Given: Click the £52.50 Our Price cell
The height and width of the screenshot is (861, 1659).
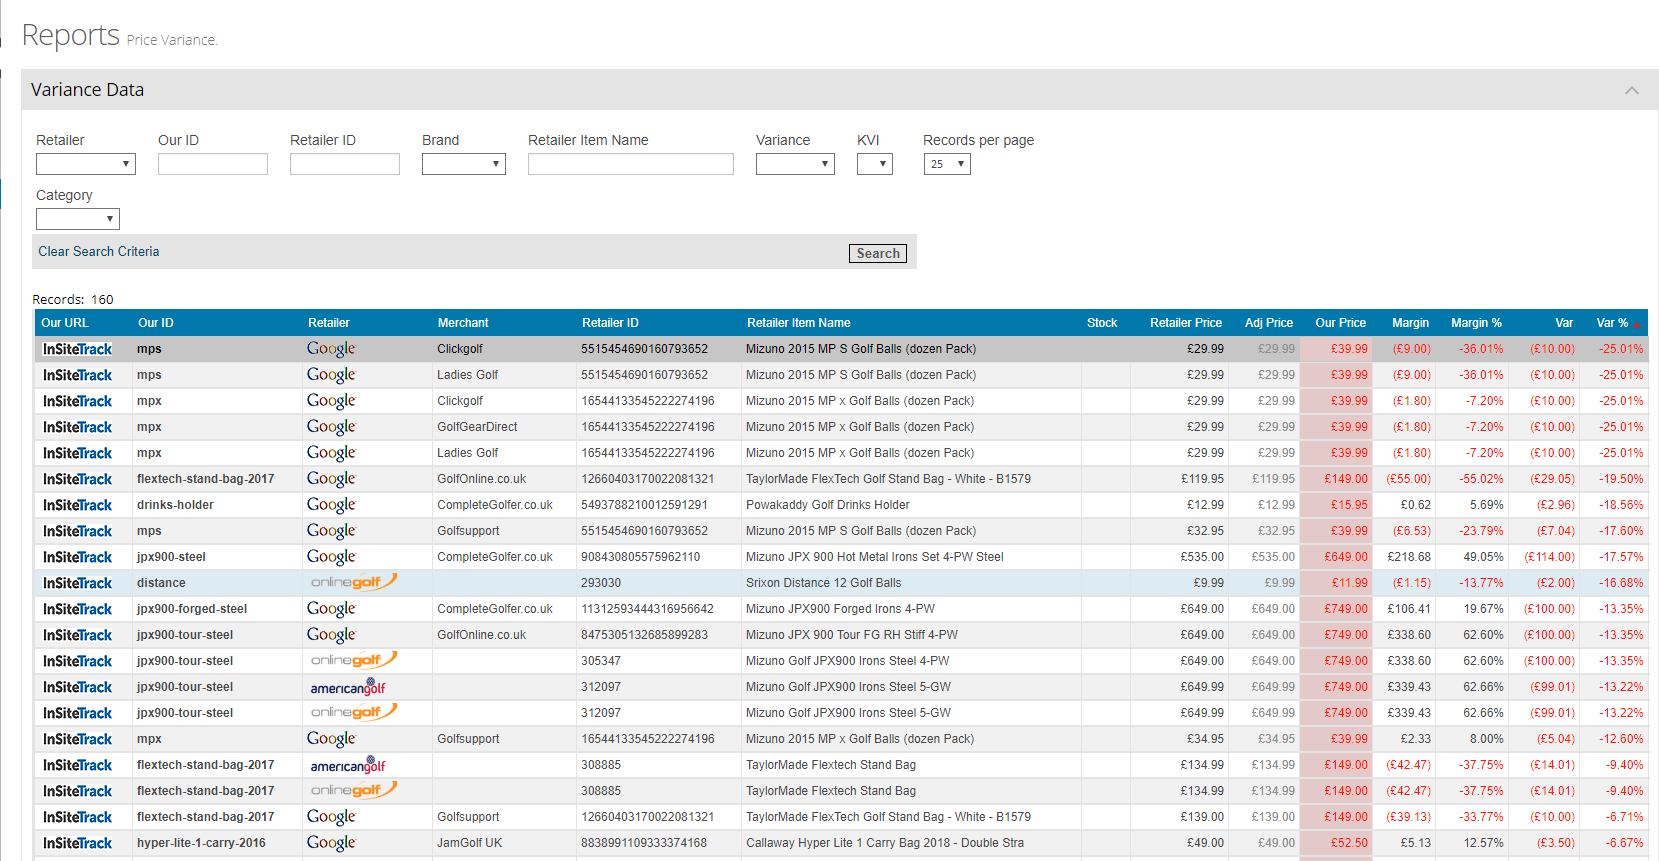Looking at the screenshot, I should (x=1349, y=843).
